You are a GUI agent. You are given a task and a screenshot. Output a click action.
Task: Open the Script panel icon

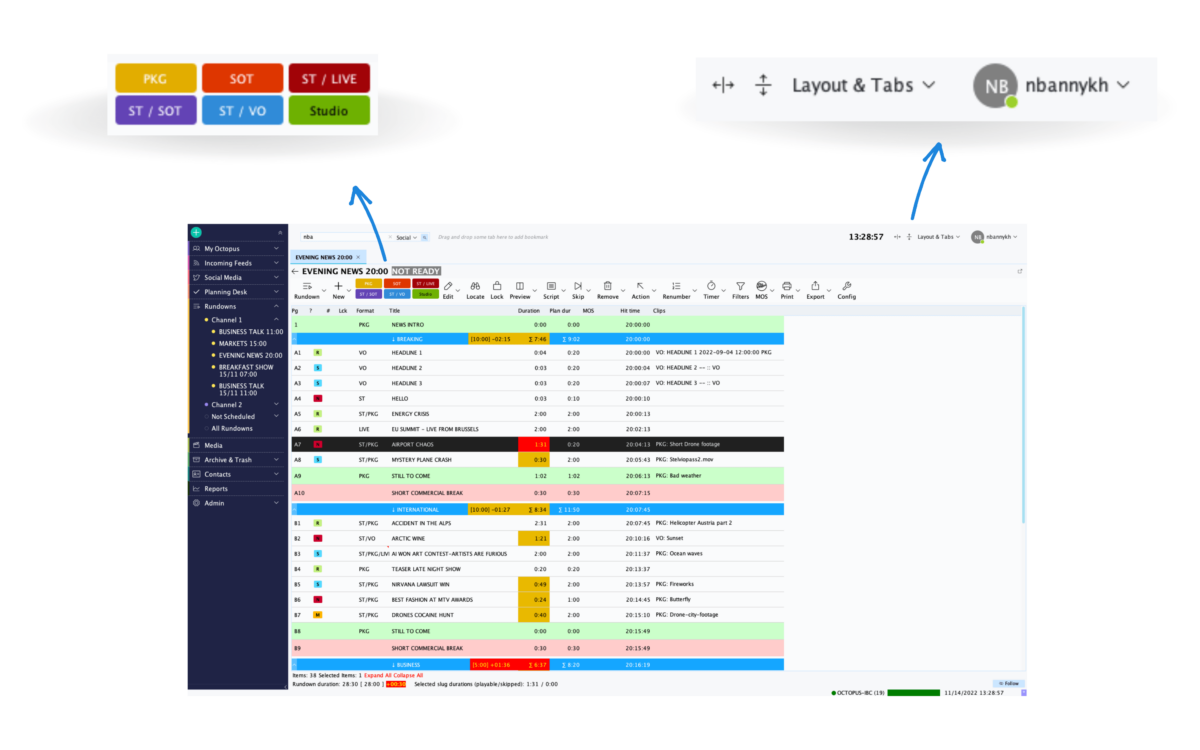(x=551, y=287)
